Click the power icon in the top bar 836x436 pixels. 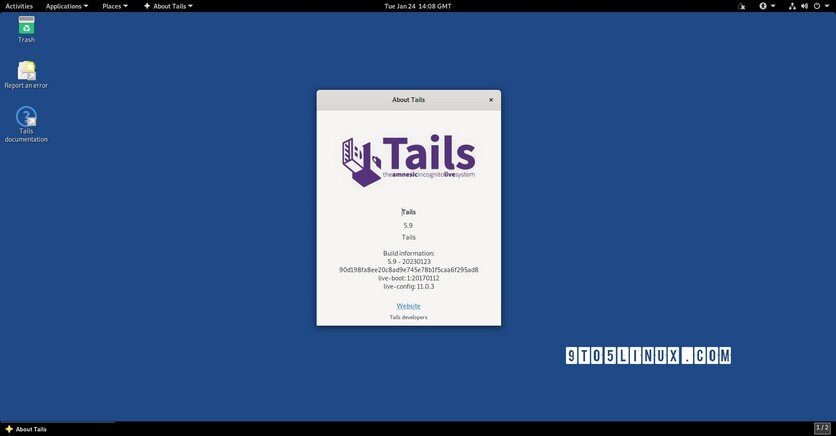817,6
